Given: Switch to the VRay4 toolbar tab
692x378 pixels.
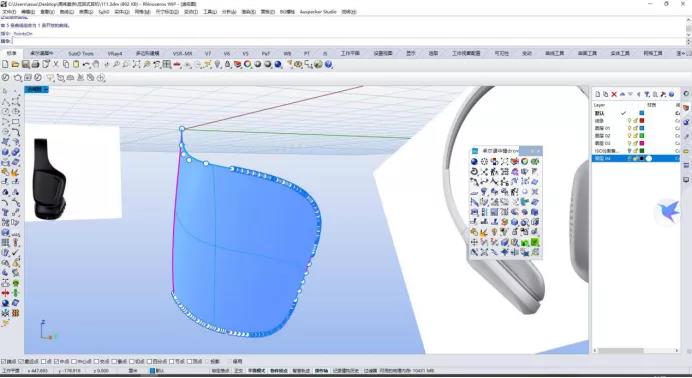Looking at the screenshot, I should pos(115,53).
